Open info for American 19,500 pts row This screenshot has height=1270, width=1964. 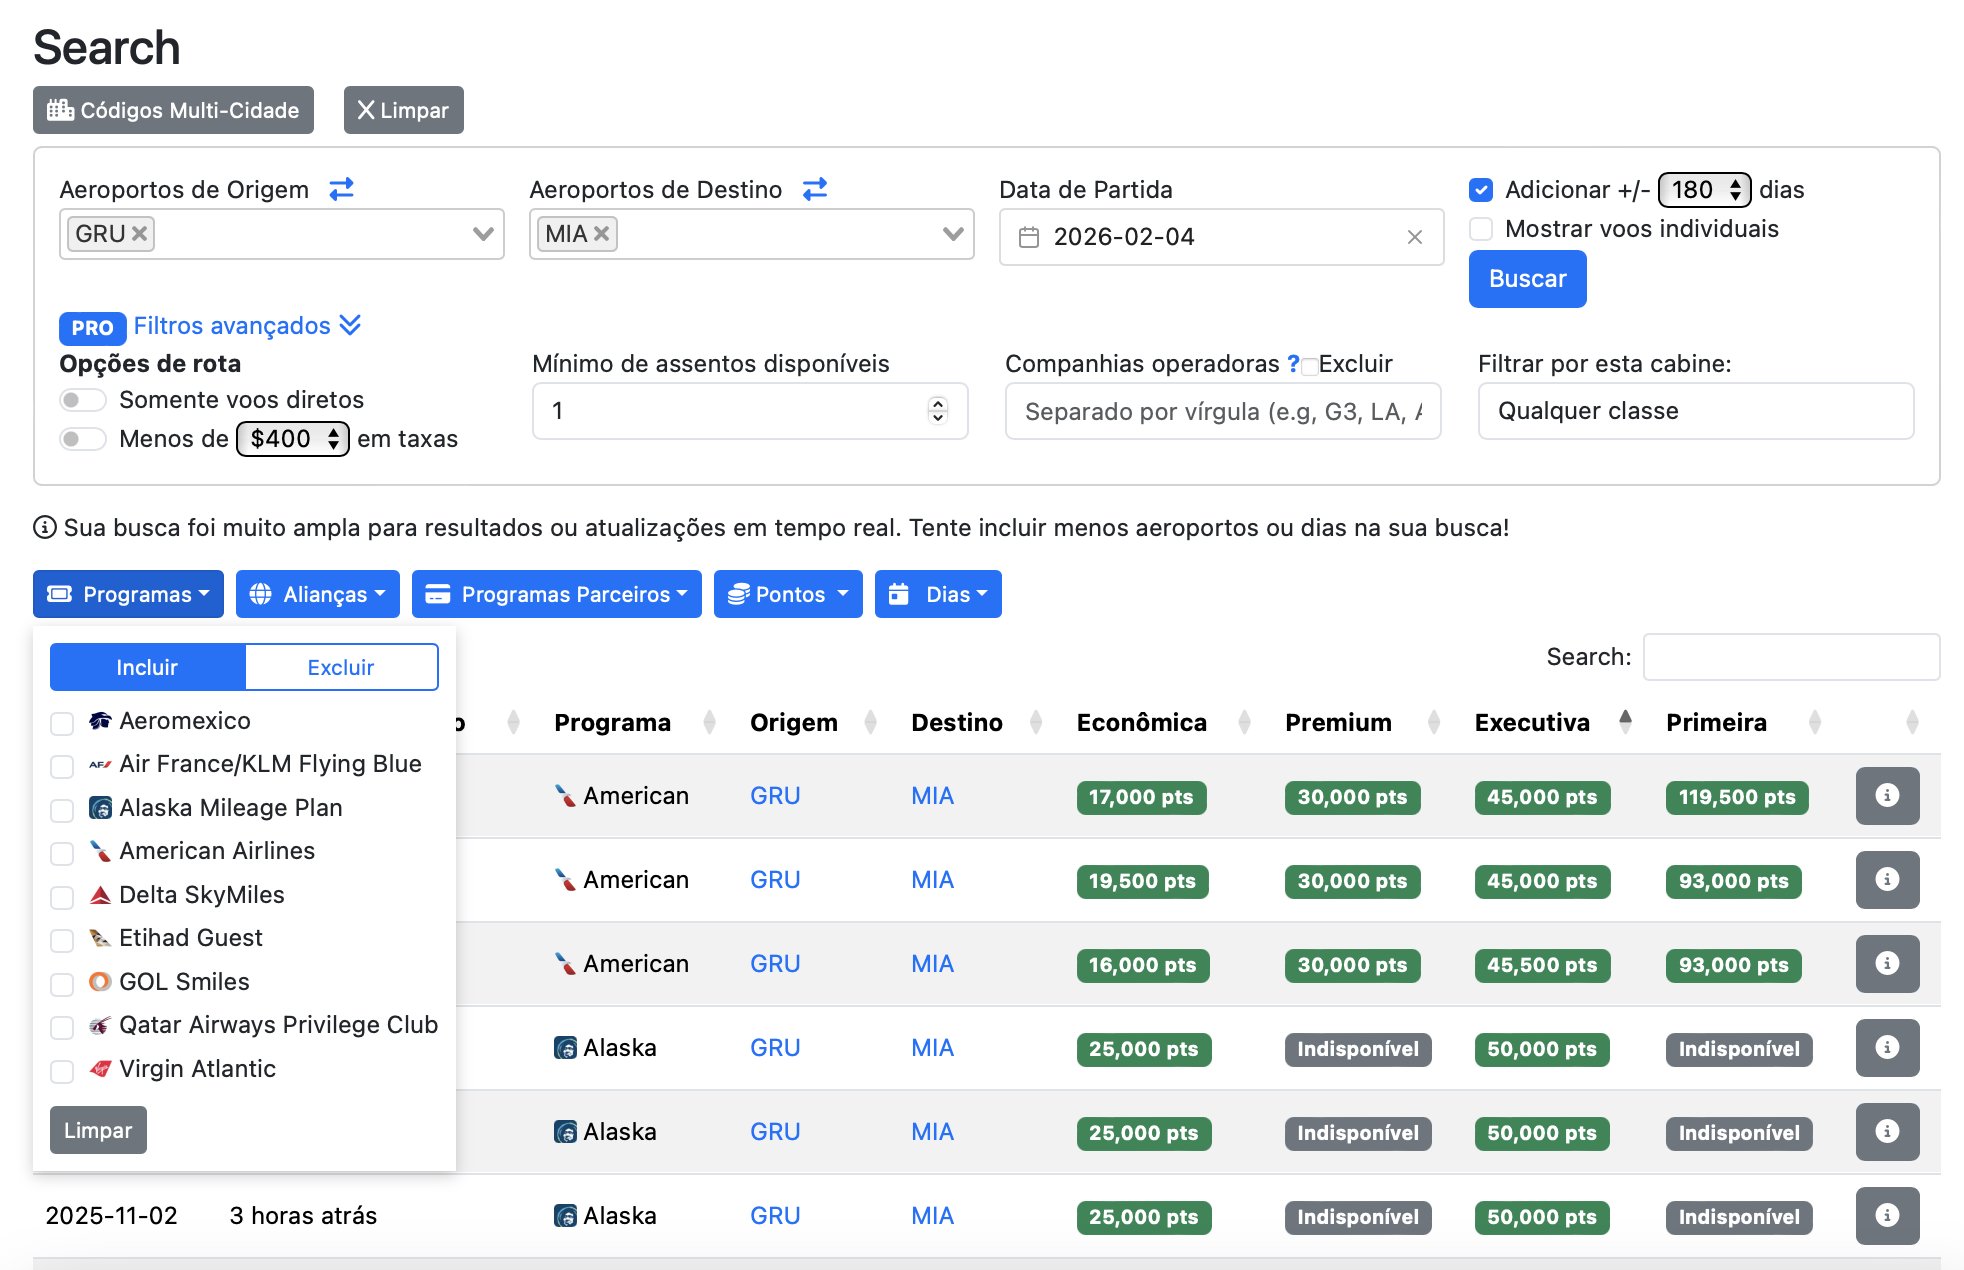pos(1887,880)
